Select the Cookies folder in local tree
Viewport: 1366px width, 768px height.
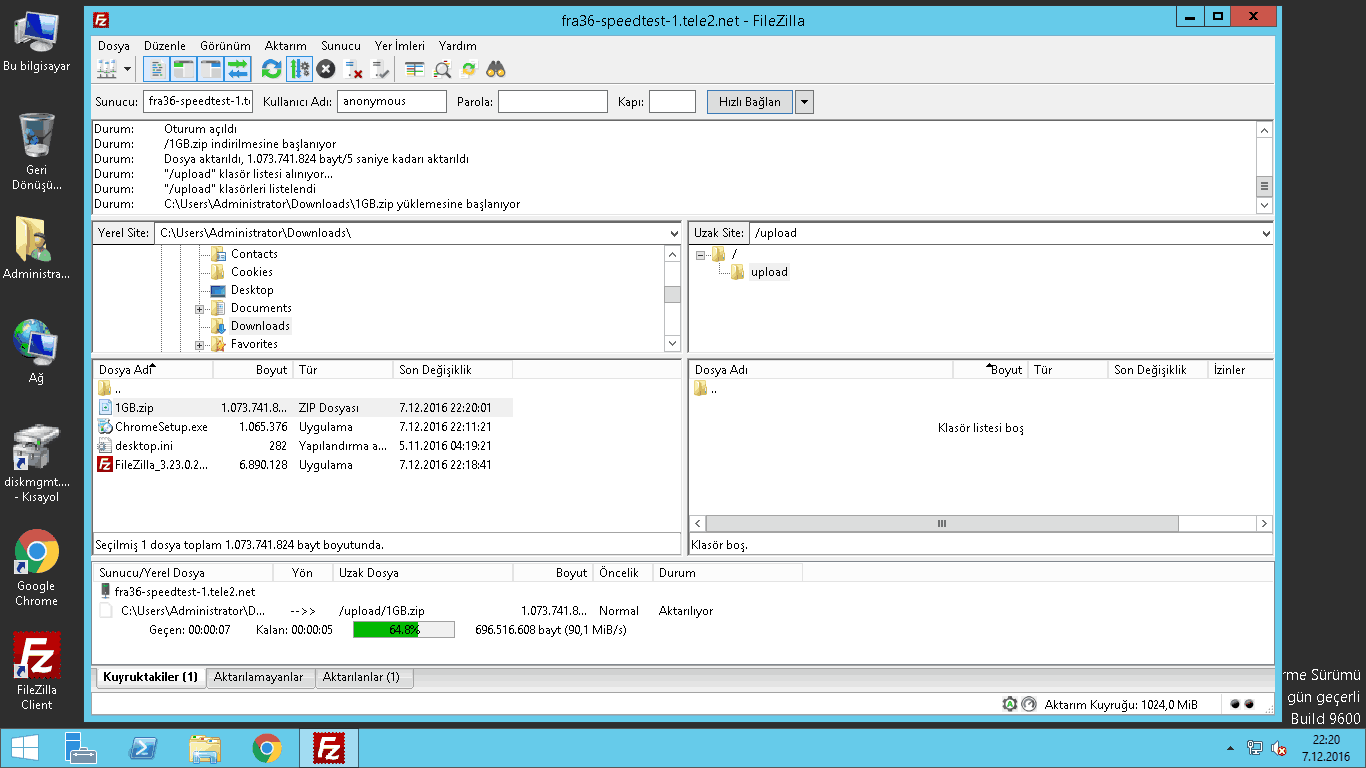click(251, 272)
